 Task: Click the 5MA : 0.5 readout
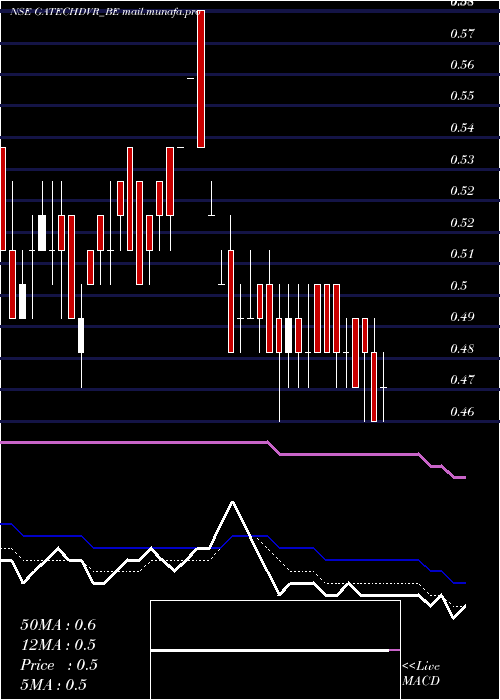click(x=54, y=685)
